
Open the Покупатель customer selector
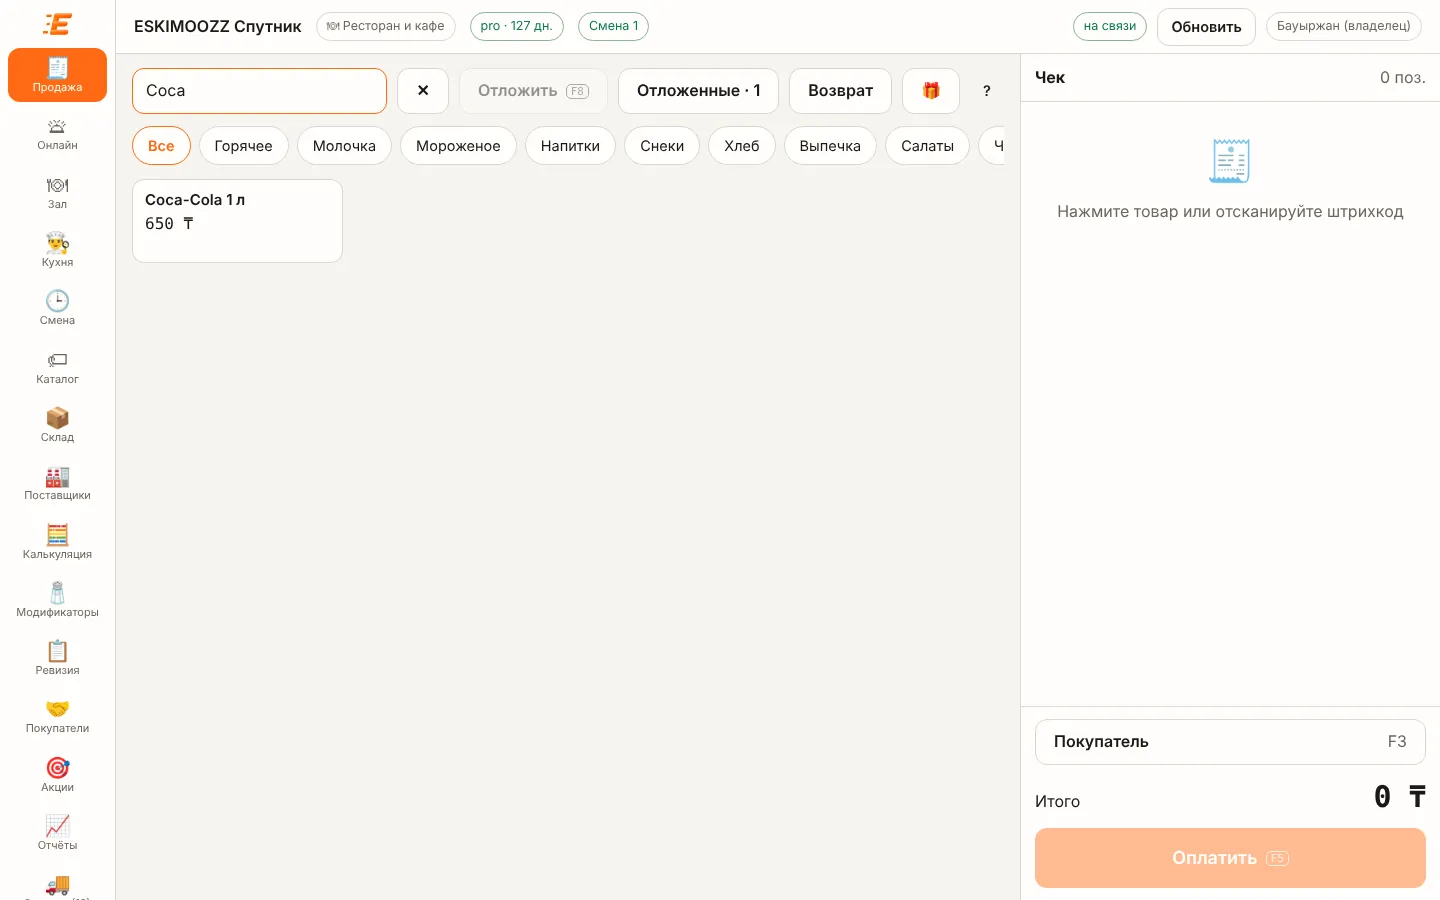tap(1230, 742)
